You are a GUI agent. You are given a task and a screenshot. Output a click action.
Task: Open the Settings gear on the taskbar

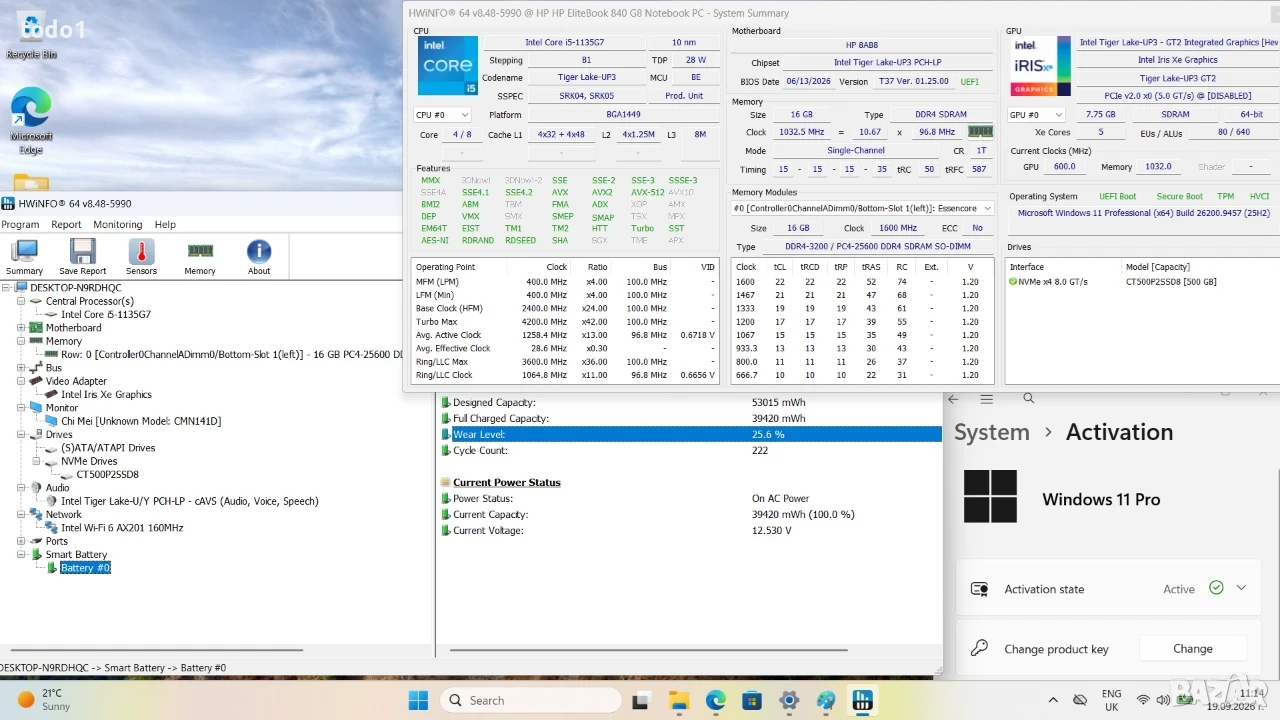[789, 700]
